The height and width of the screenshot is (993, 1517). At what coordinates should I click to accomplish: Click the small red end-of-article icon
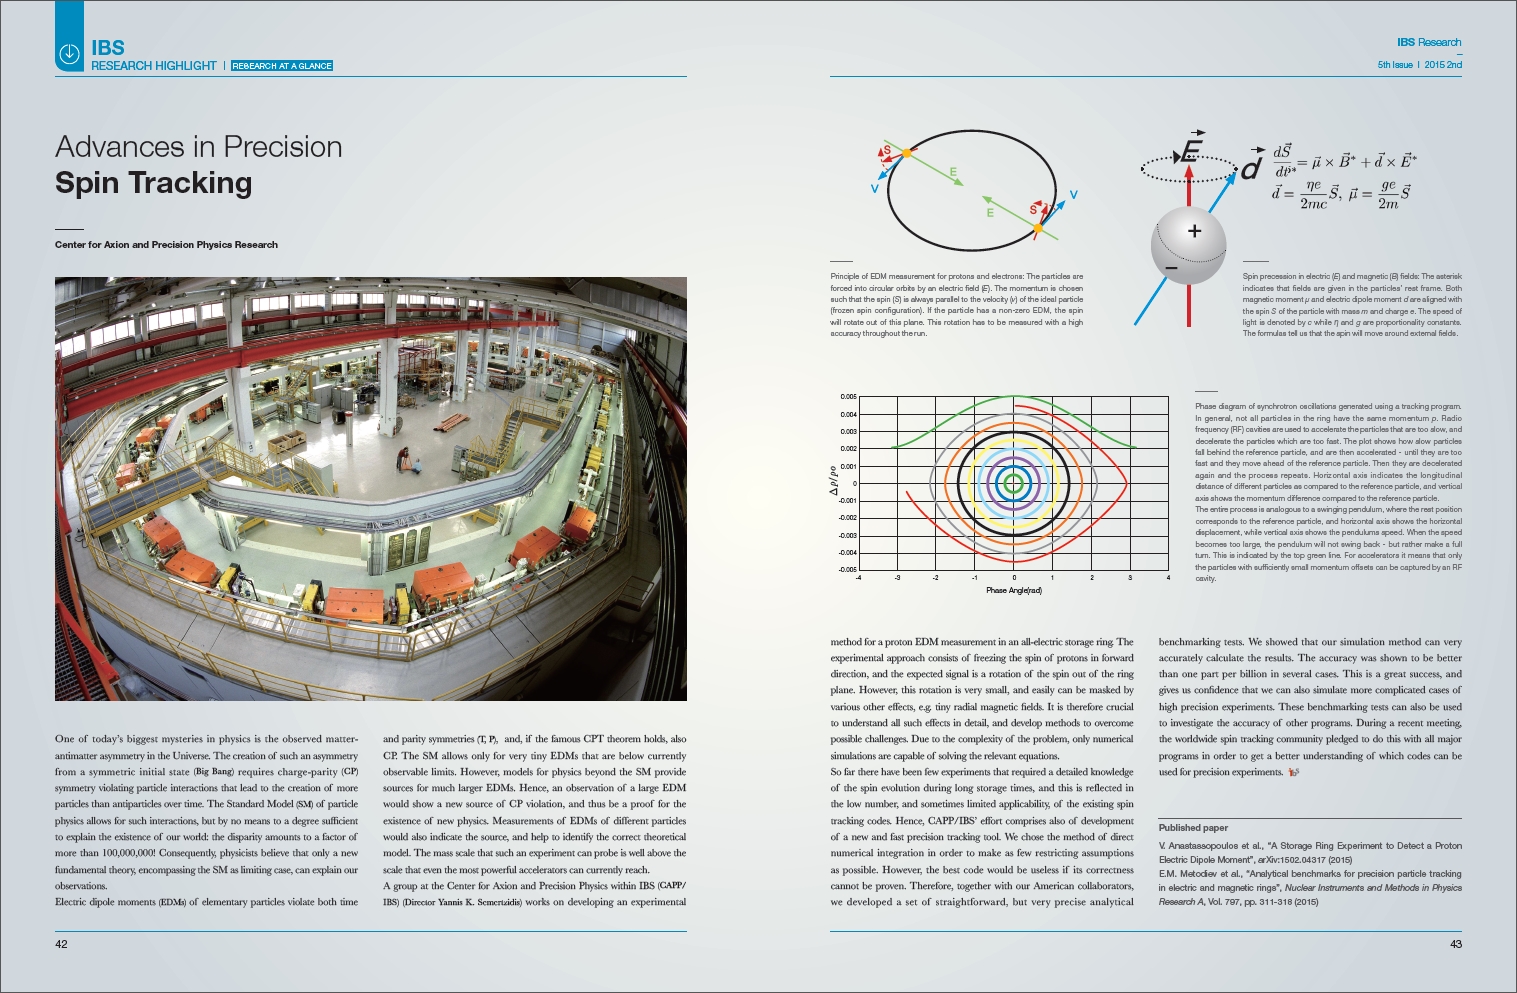tap(1293, 772)
